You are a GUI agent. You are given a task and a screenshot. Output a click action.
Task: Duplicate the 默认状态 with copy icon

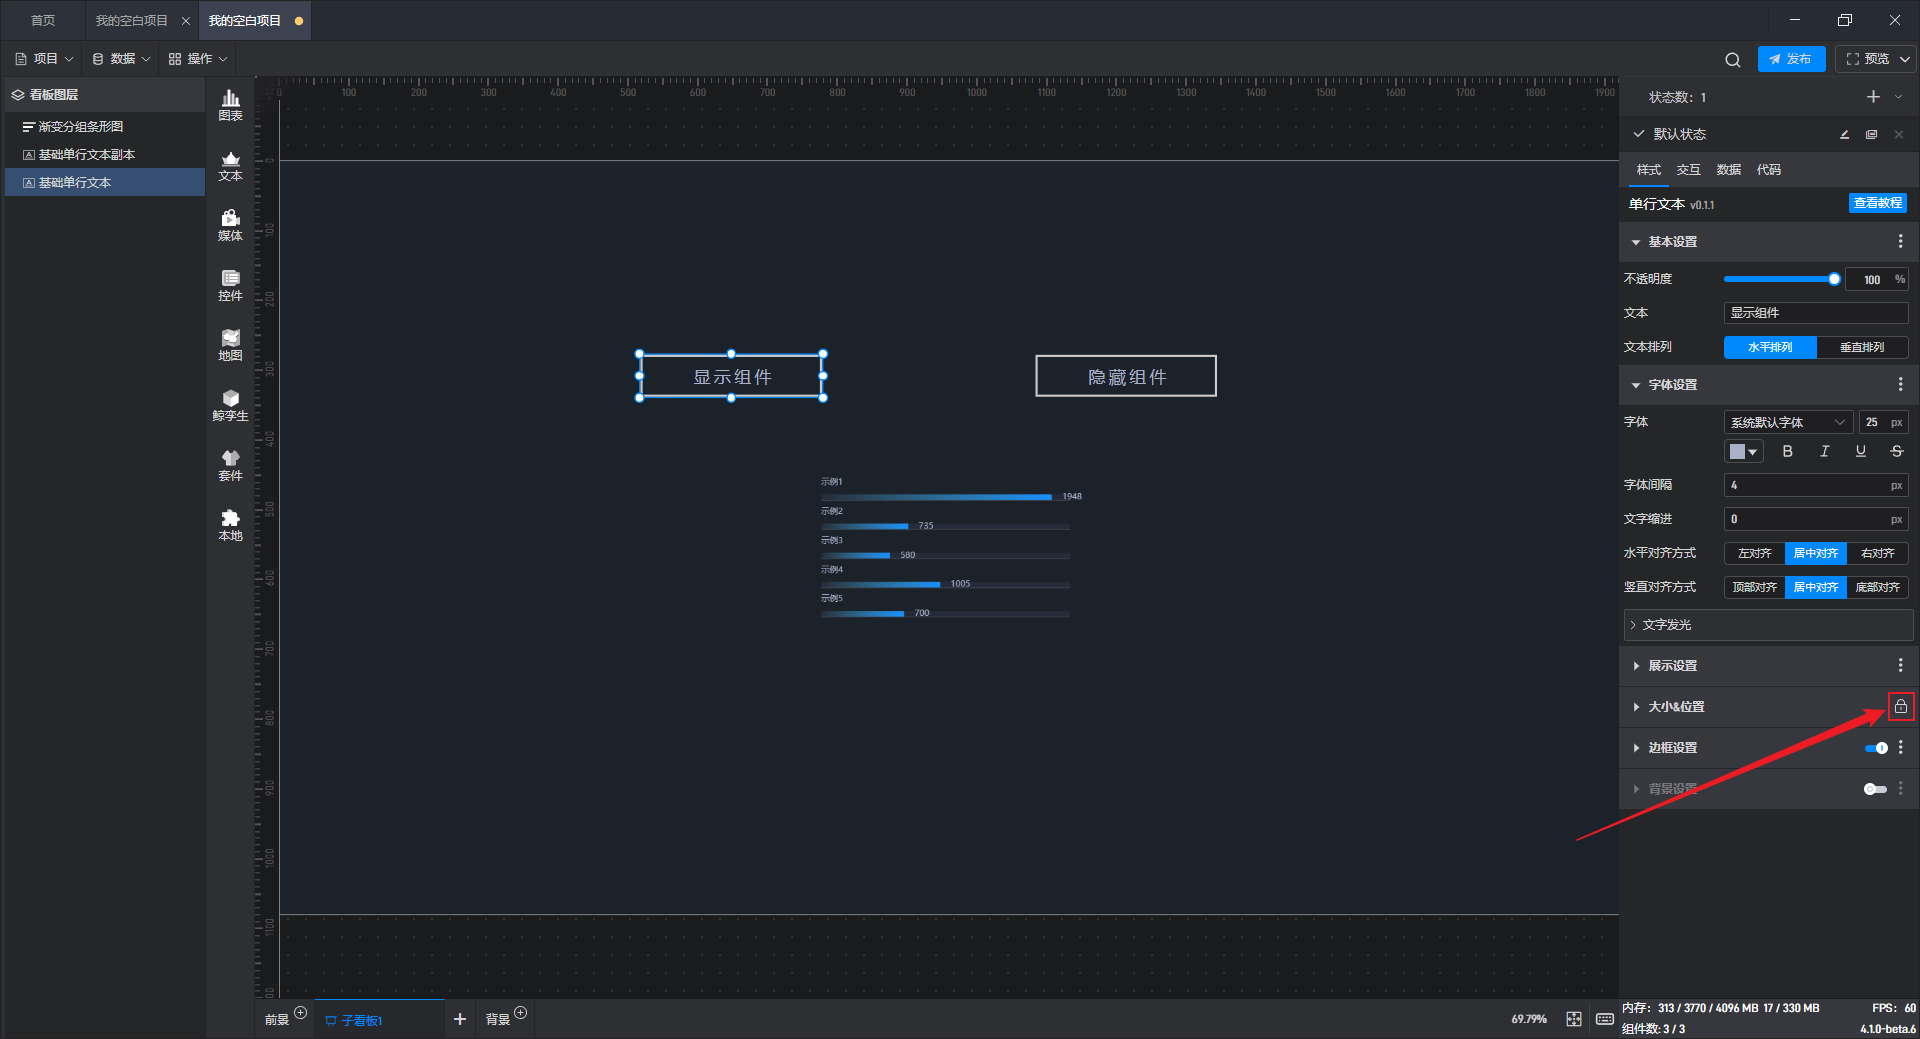pos(1871,134)
